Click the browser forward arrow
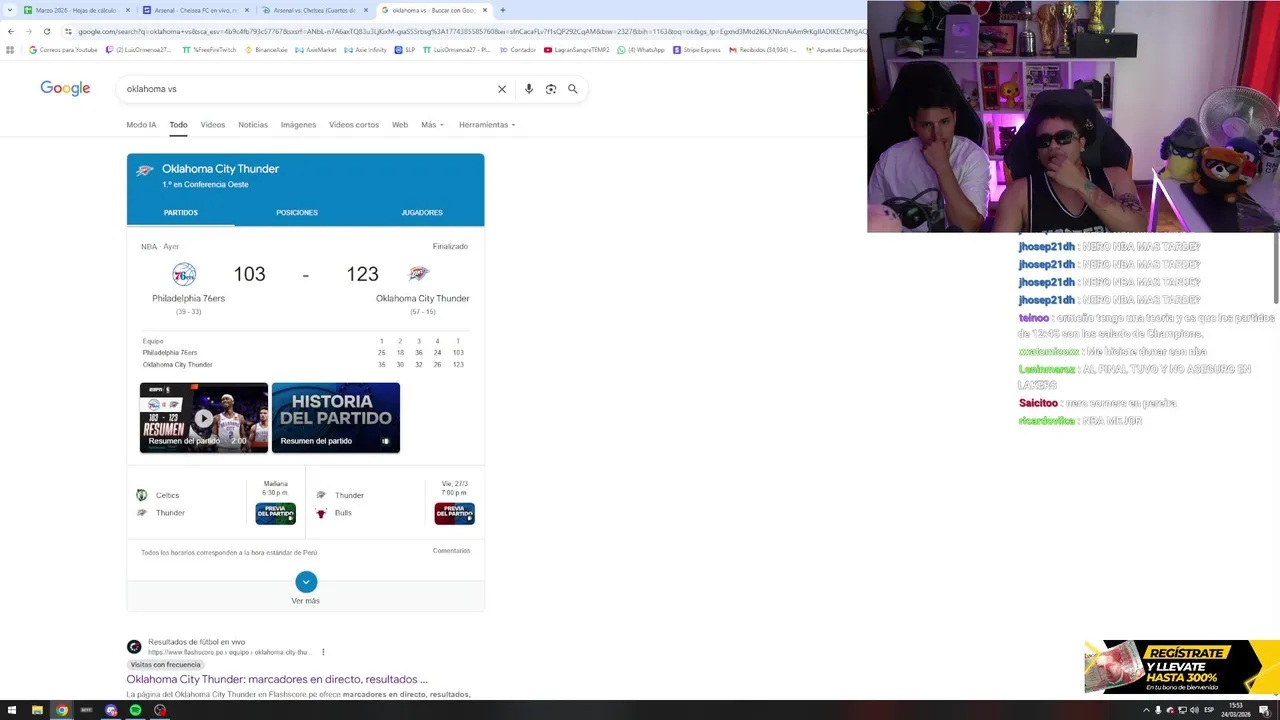1280x720 pixels. point(28,31)
